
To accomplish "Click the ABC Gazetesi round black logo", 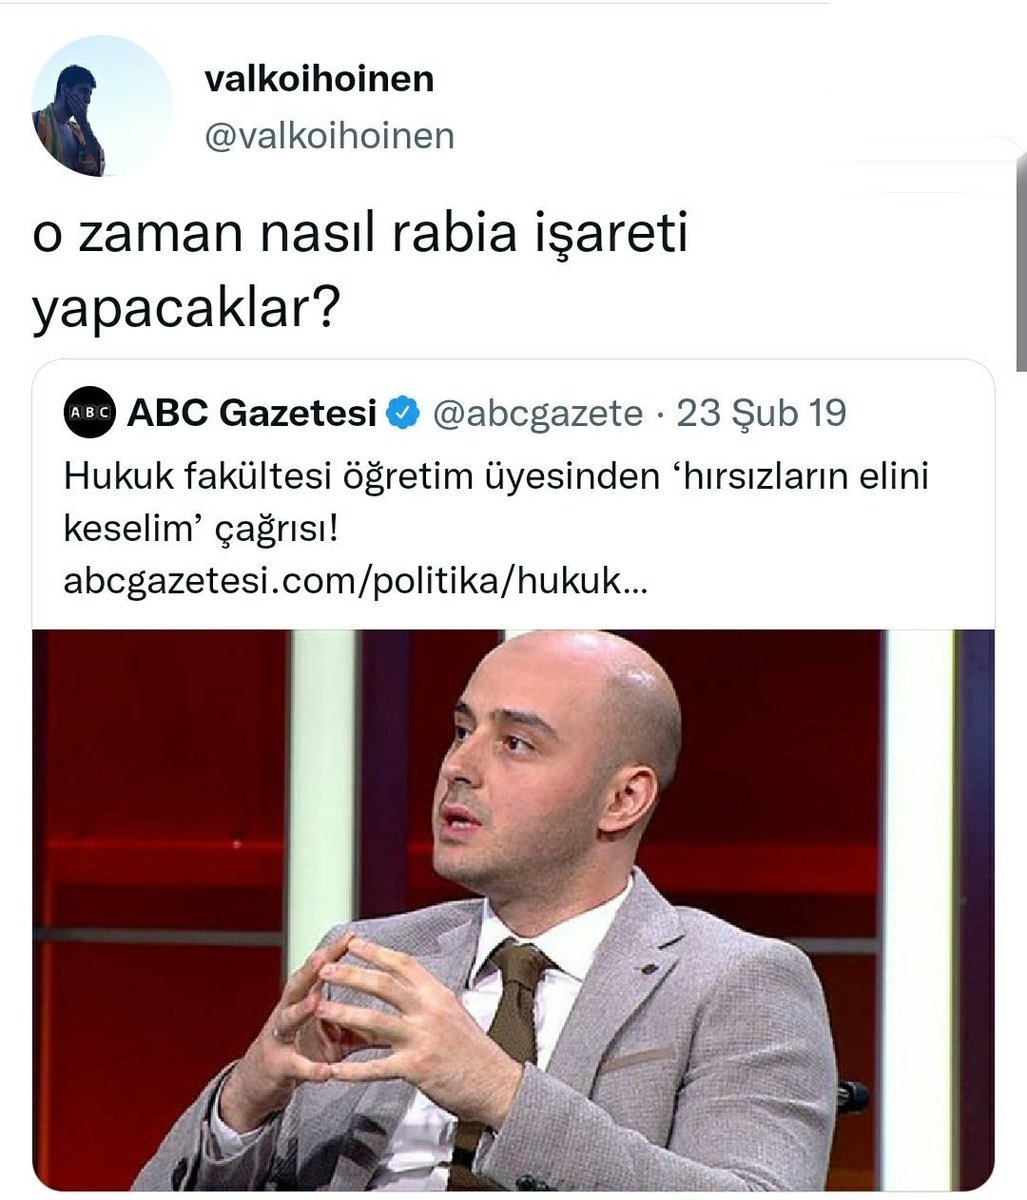I will coord(89,413).
